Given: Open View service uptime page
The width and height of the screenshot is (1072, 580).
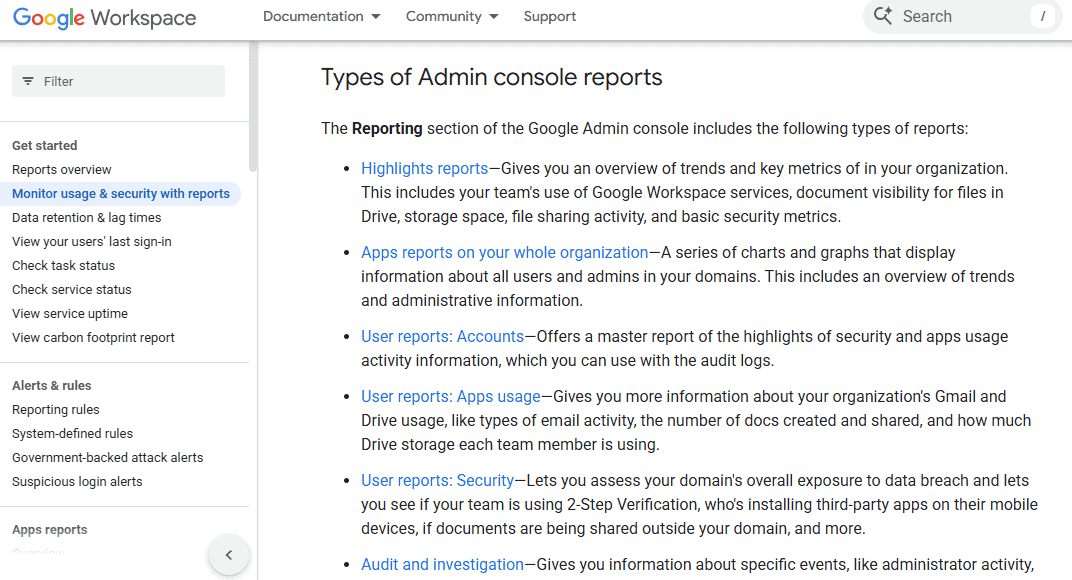Looking at the screenshot, I should (70, 313).
